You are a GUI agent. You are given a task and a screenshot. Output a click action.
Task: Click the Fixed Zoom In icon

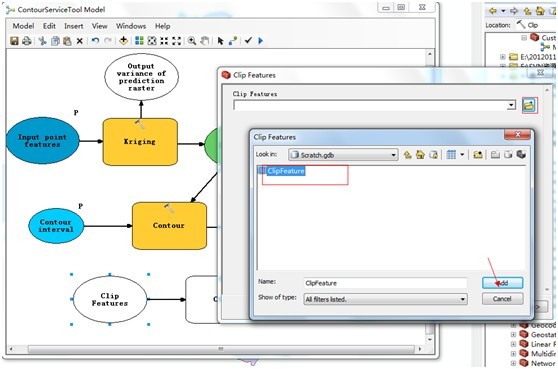click(164, 41)
